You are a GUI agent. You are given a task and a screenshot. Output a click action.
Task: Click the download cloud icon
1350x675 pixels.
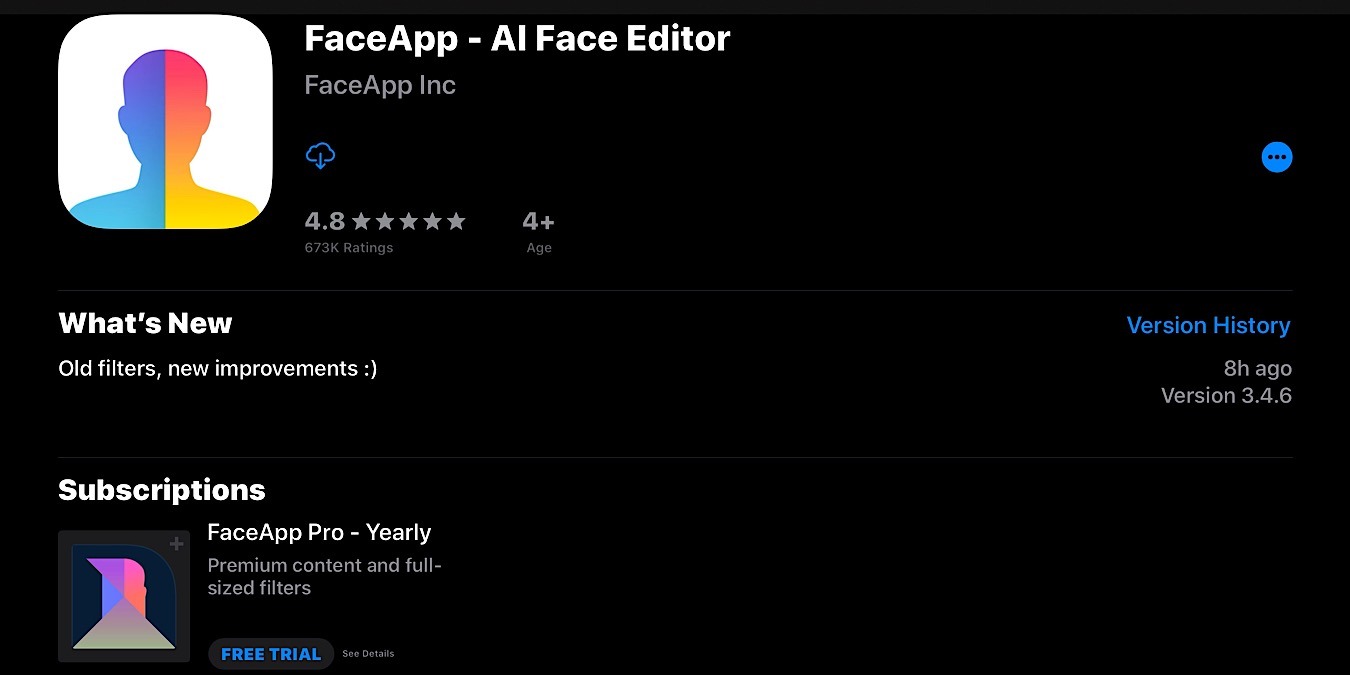point(320,156)
